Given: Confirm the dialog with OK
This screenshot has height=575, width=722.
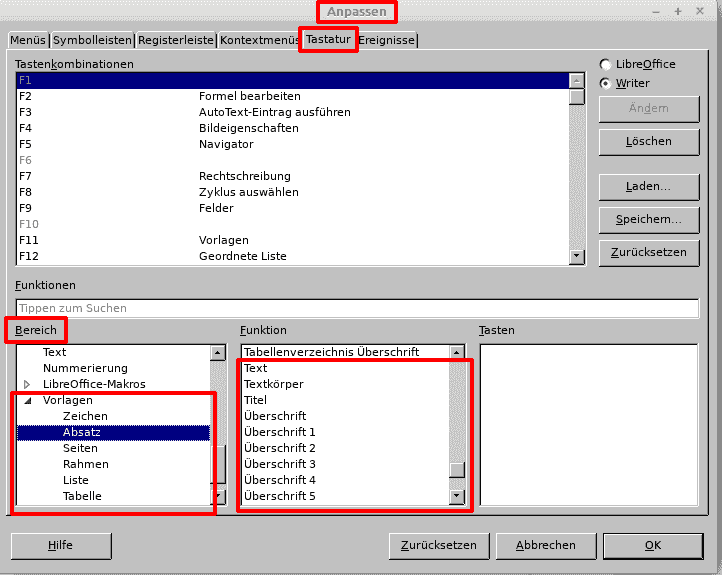Looking at the screenshot, I should coord(652,546).
